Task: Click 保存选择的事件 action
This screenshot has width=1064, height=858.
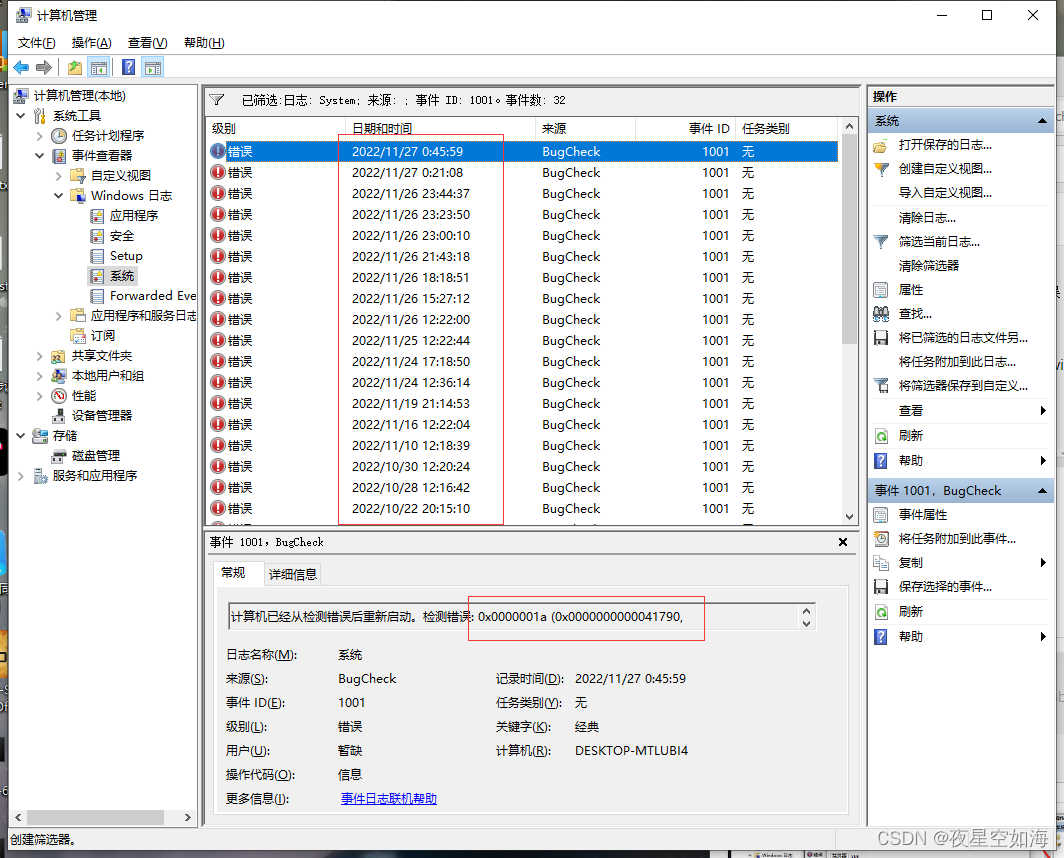Action: pos(945,586)
